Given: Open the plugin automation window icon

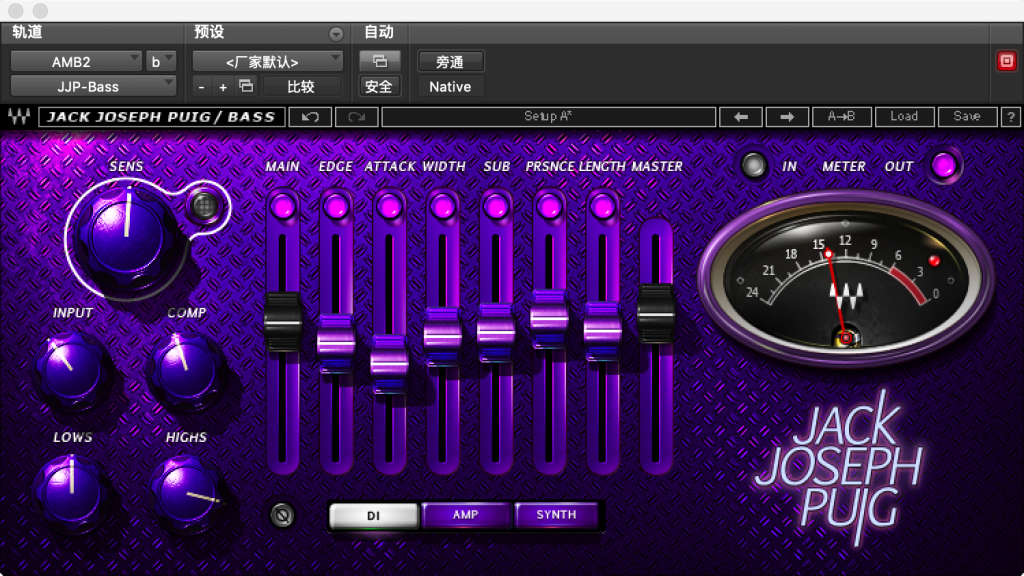Looking at the screenshot, I should (379, 61).
